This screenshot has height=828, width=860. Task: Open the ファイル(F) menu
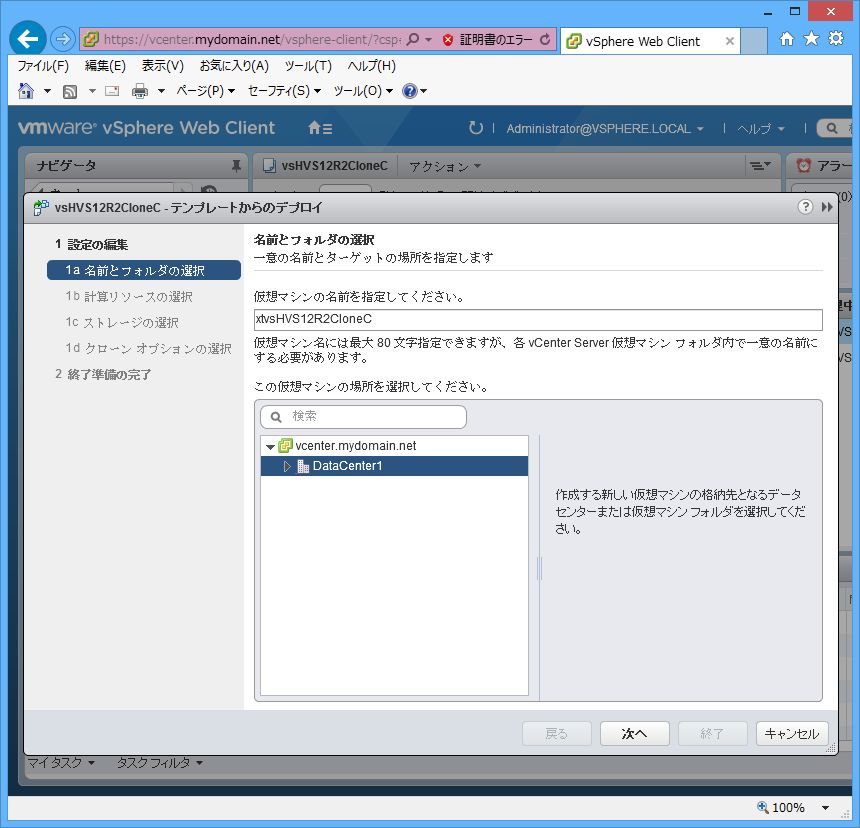click(x=43, y=66)
